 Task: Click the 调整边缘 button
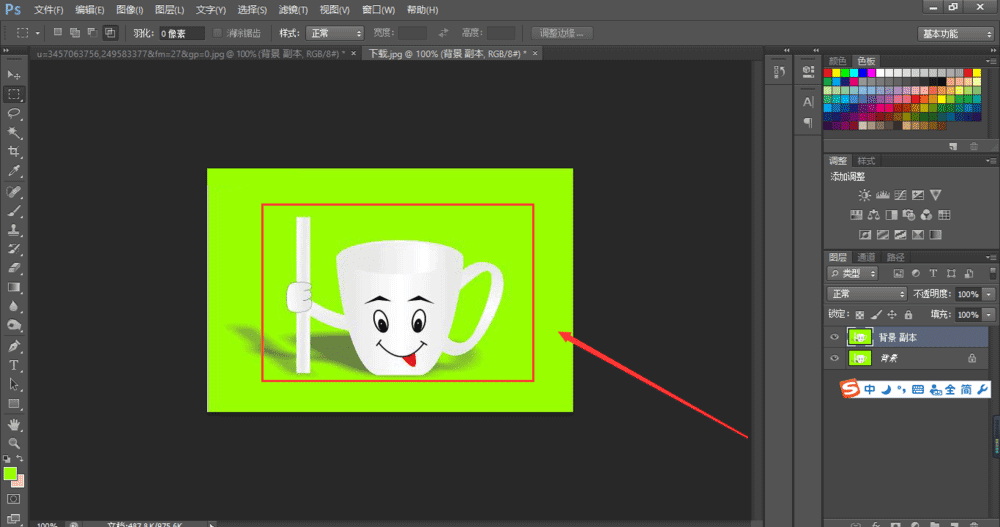(562, 33)
